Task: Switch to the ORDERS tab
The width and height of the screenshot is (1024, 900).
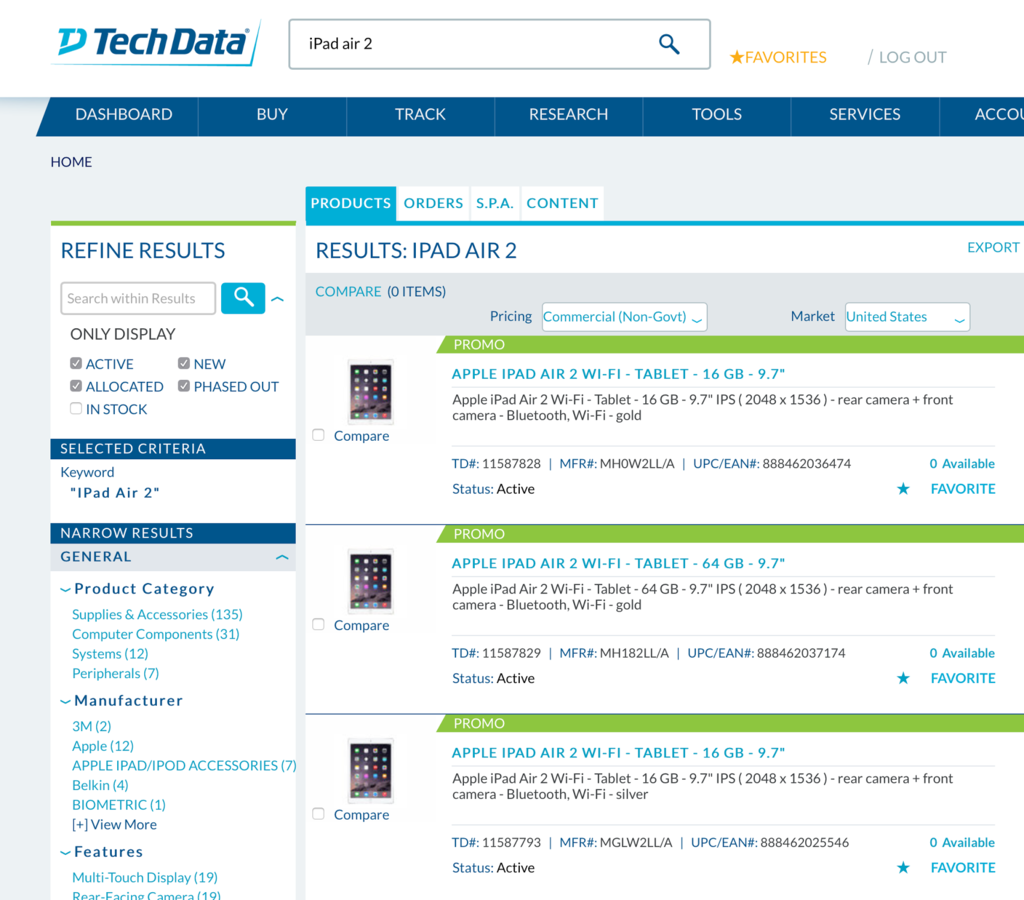Action: (x=433, y=203)
